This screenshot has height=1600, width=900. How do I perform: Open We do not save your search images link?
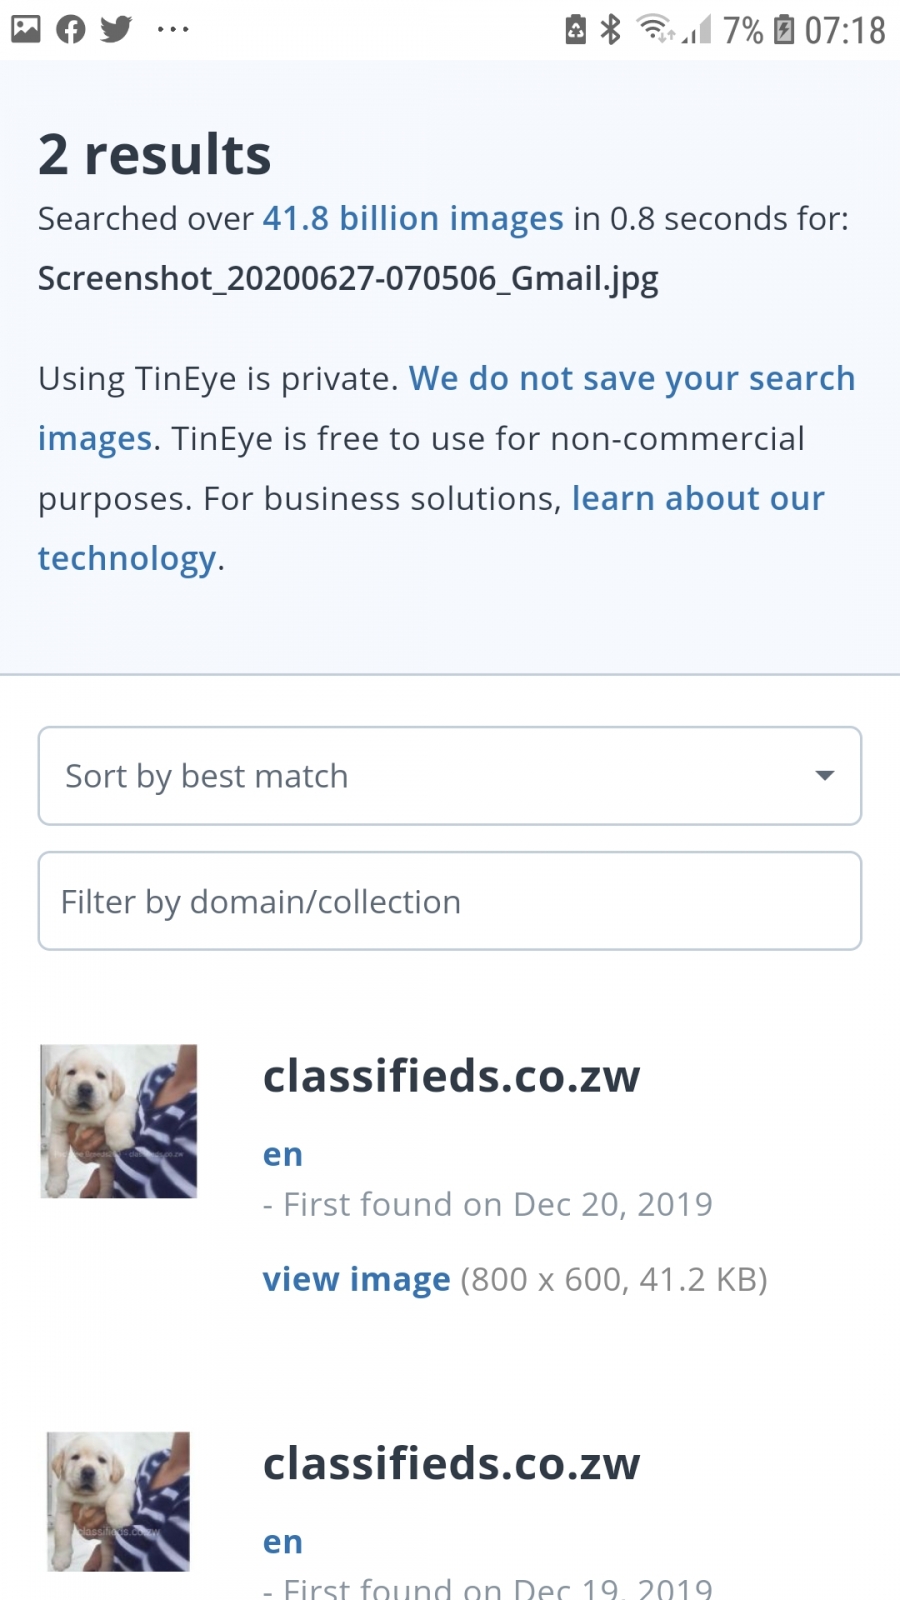pos(447,408)
